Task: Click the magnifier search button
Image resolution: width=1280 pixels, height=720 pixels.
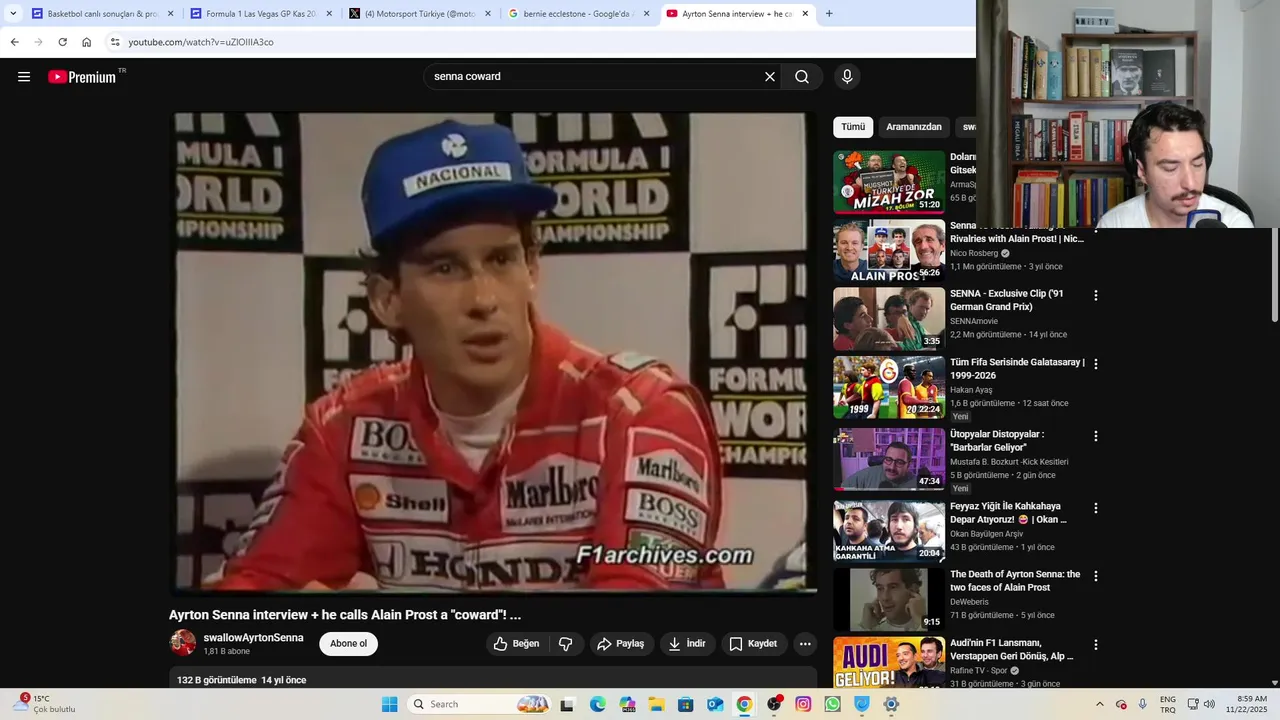Action: point(802,77)
